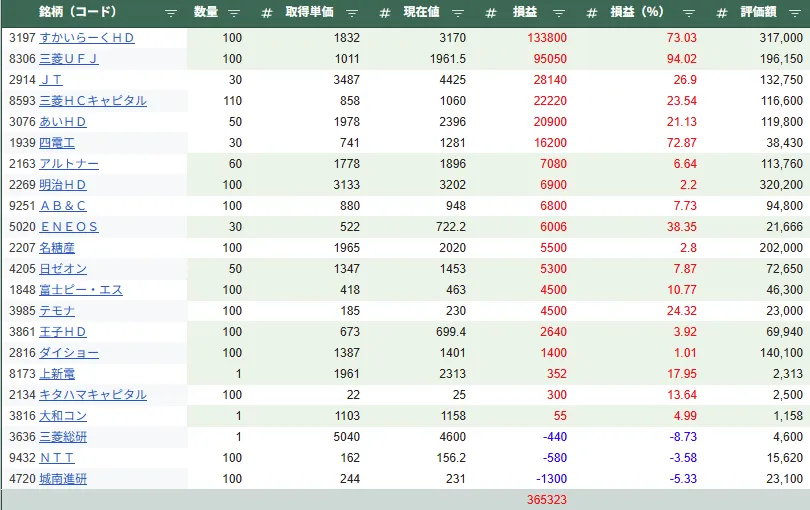Select profit cell 133800 for すかいらーくＨＤ
The height and width of the screenshot is (510, 810).
tap(547, 38)
